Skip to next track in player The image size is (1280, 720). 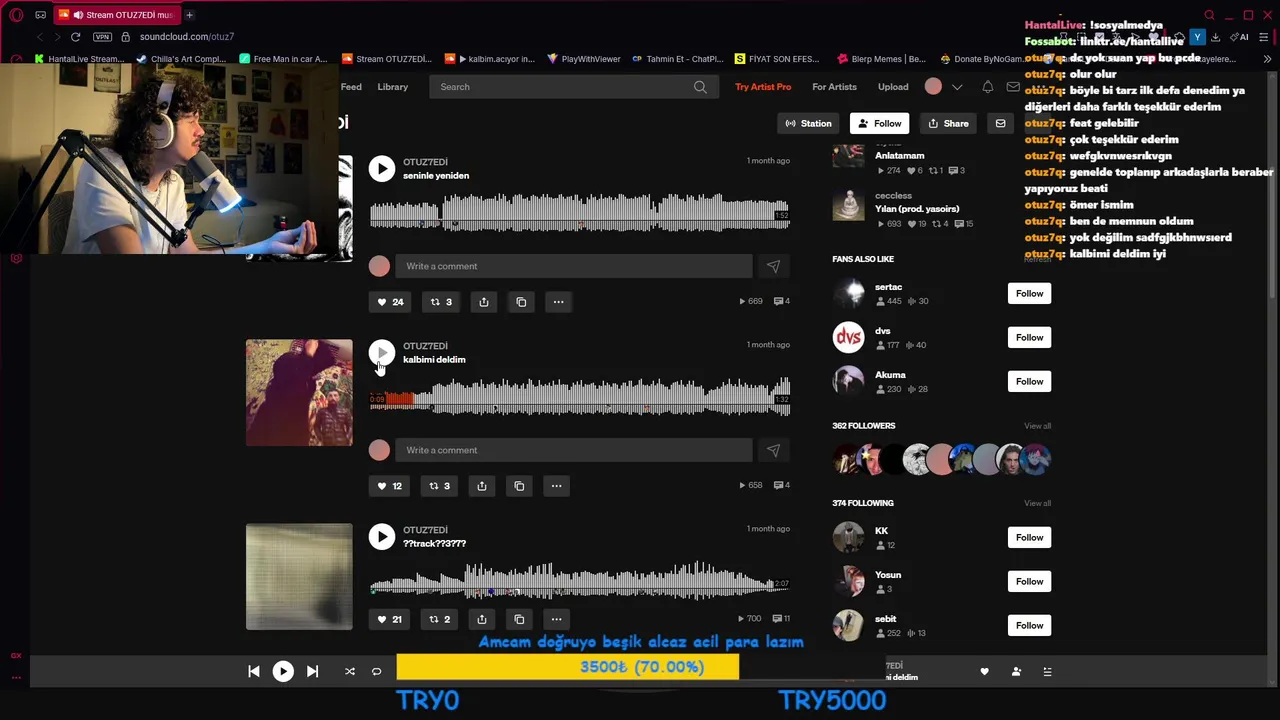[312, 672]
